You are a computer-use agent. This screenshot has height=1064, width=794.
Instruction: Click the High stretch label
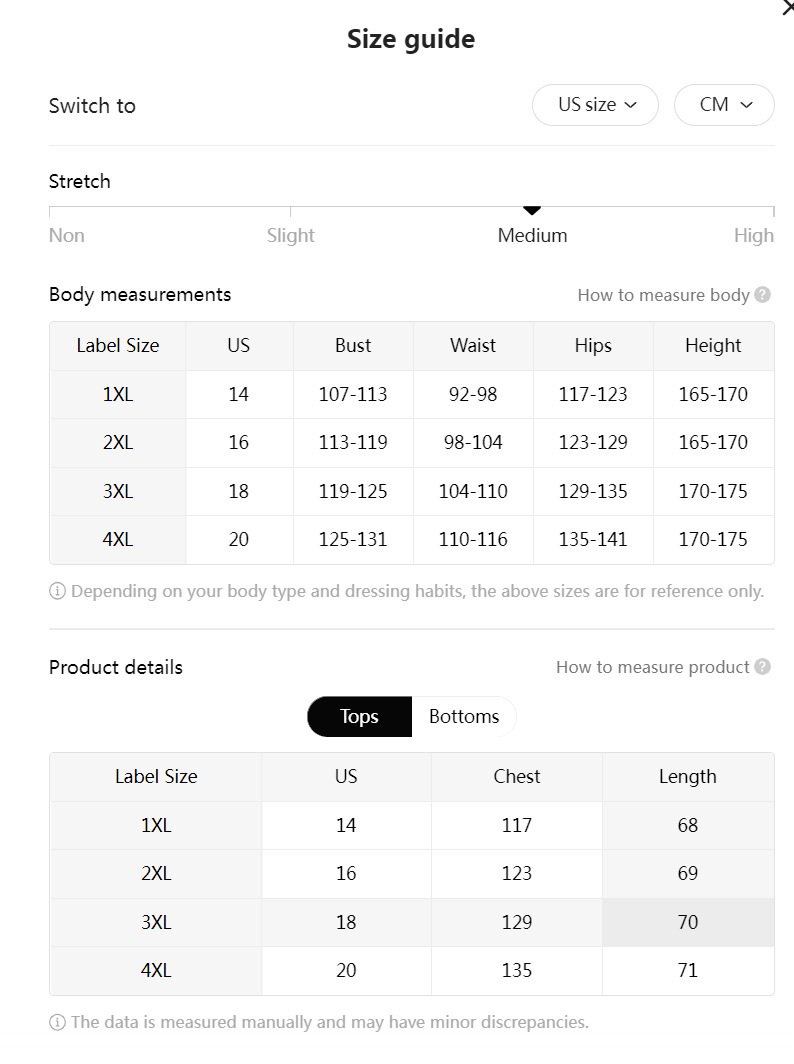(753, 236)
